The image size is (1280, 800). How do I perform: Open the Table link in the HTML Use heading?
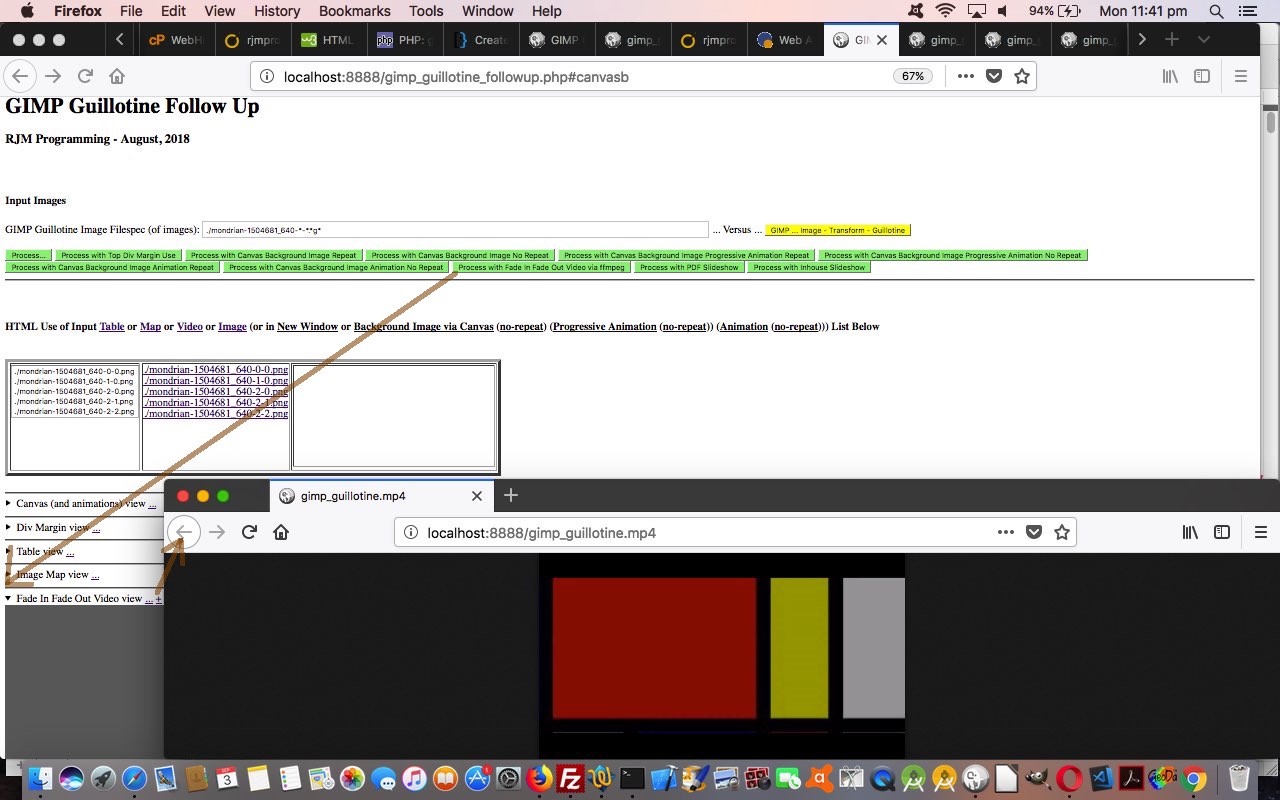pos(112,326)
